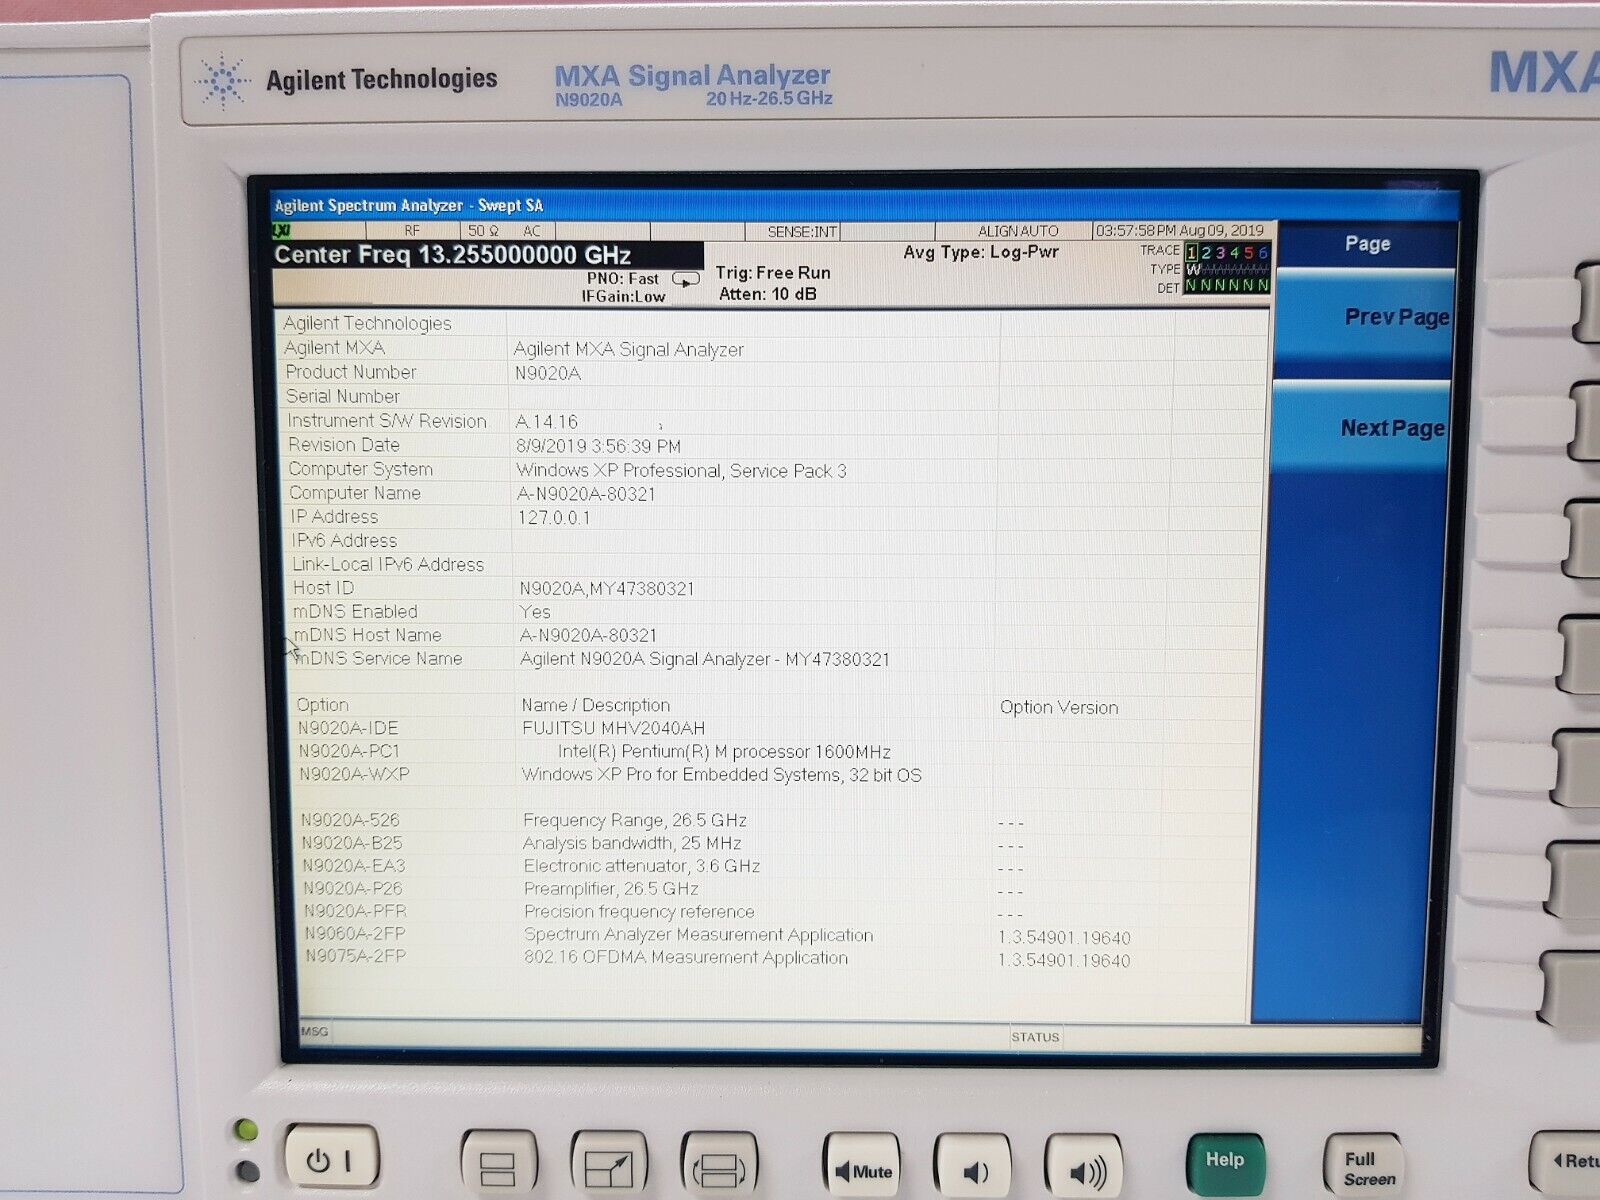Image resolution: width=1600 pixels, height=1200 pixels.
Task: Select trace number 1 in TRACE indicator
Action: click(x=1191, y=252)
